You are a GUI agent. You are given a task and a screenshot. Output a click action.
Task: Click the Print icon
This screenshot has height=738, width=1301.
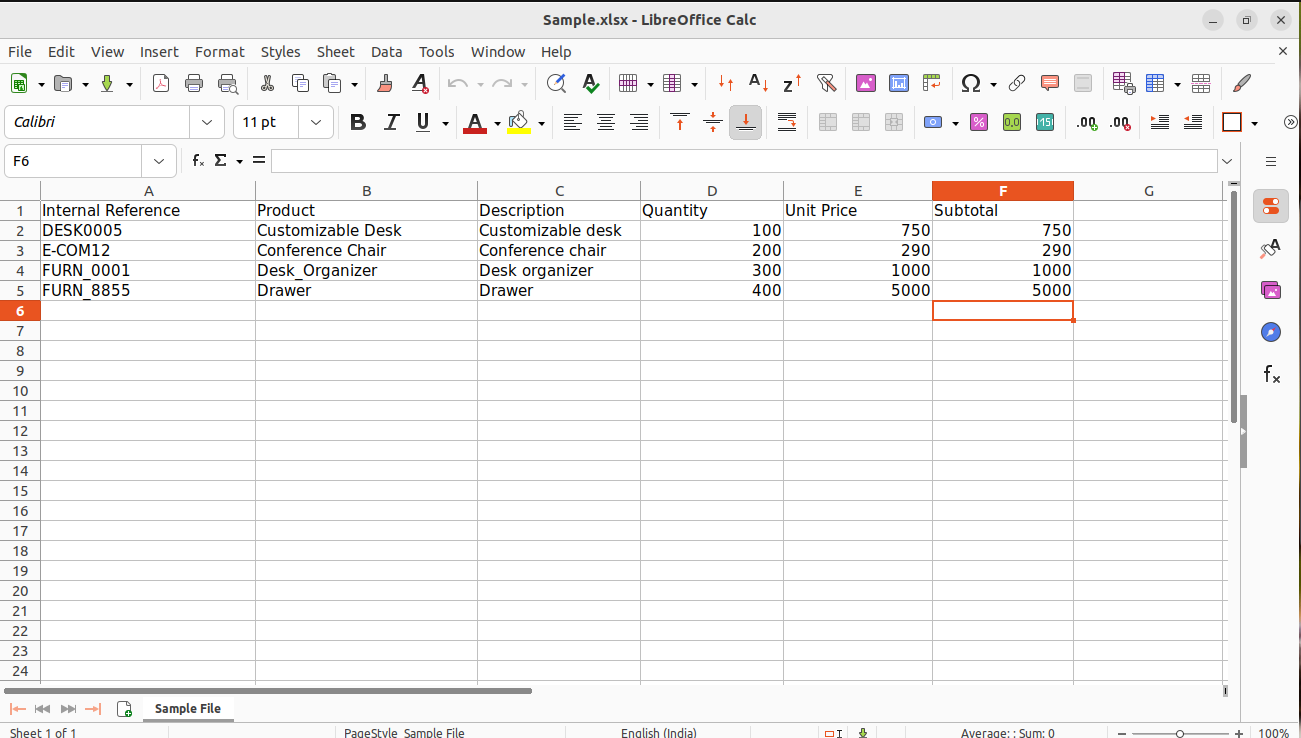click(194, 84)
